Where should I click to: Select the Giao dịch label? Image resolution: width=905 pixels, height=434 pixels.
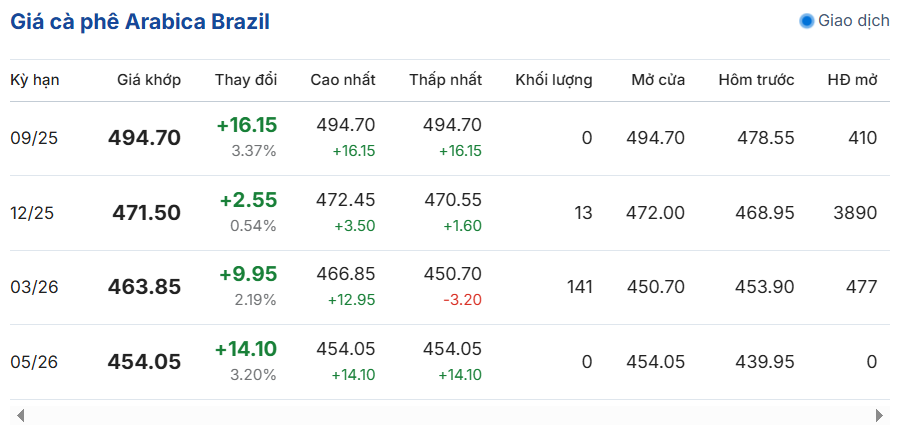point(854,21)
